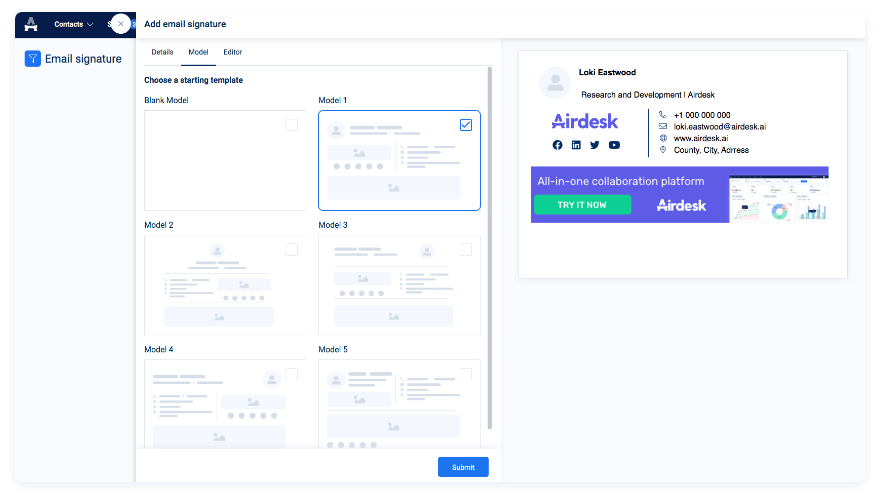Viewport: 880px width, 500px height.
Task: Click the Research and Development | Airdesk text
Action: (648, 95)
